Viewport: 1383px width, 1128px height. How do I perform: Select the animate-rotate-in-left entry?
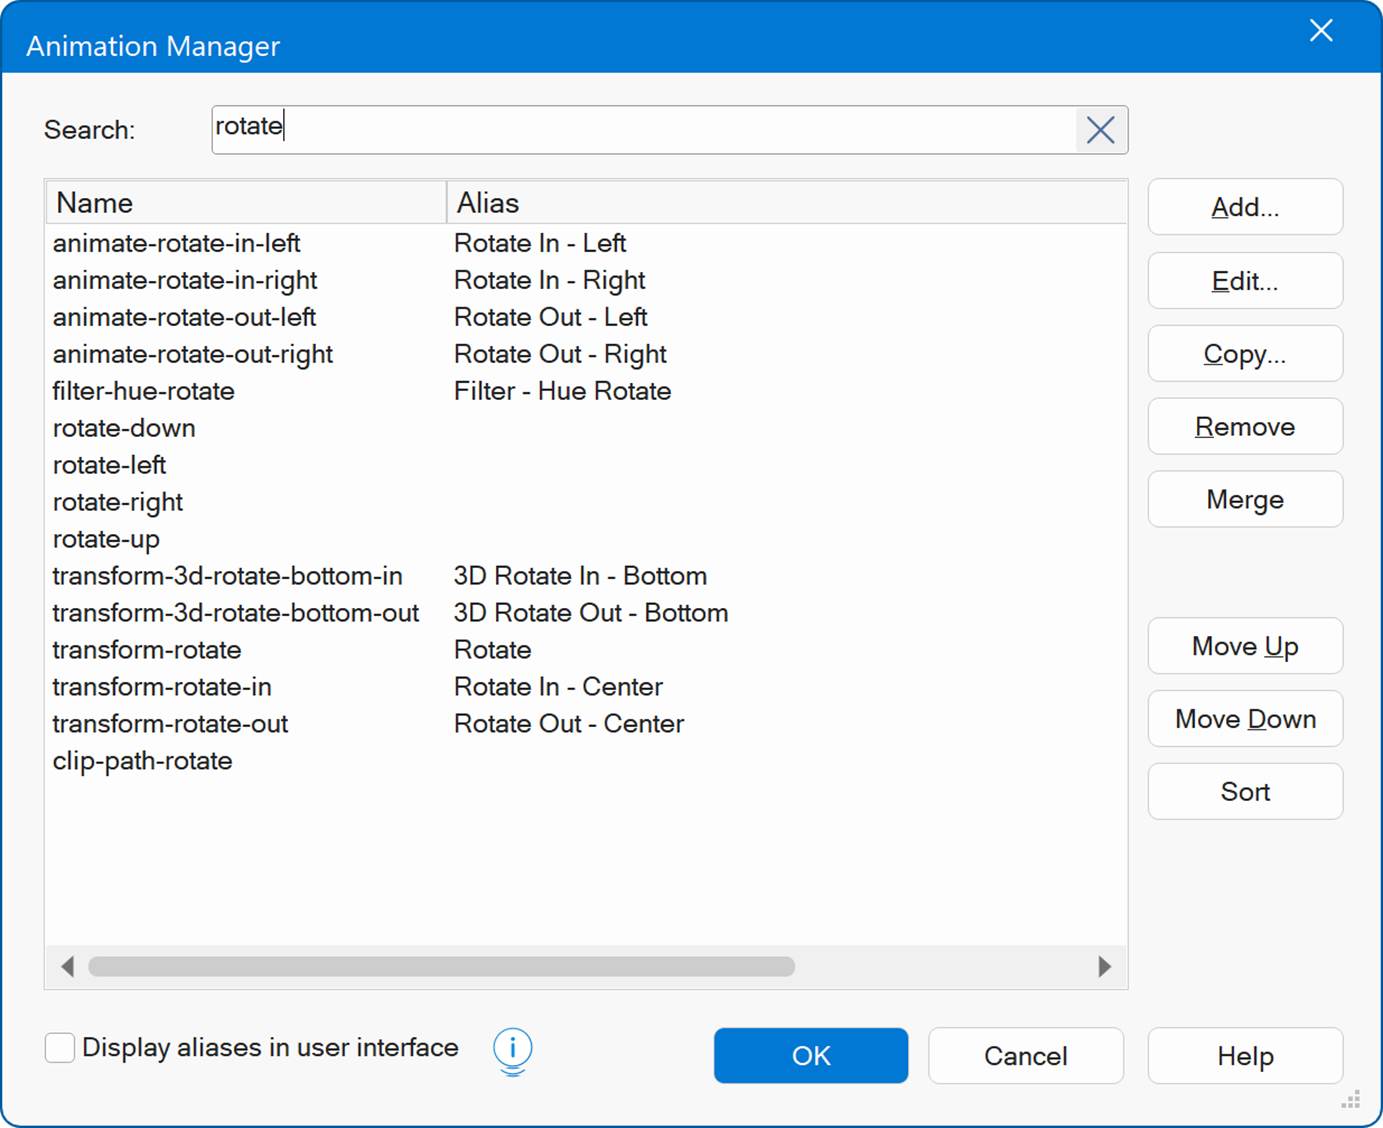177,243
